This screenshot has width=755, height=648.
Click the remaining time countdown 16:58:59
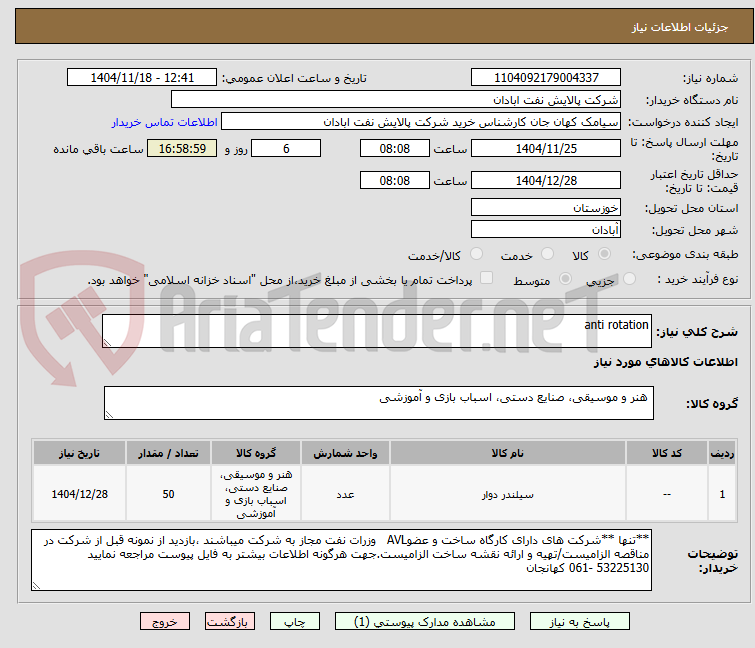click(182, 148)
